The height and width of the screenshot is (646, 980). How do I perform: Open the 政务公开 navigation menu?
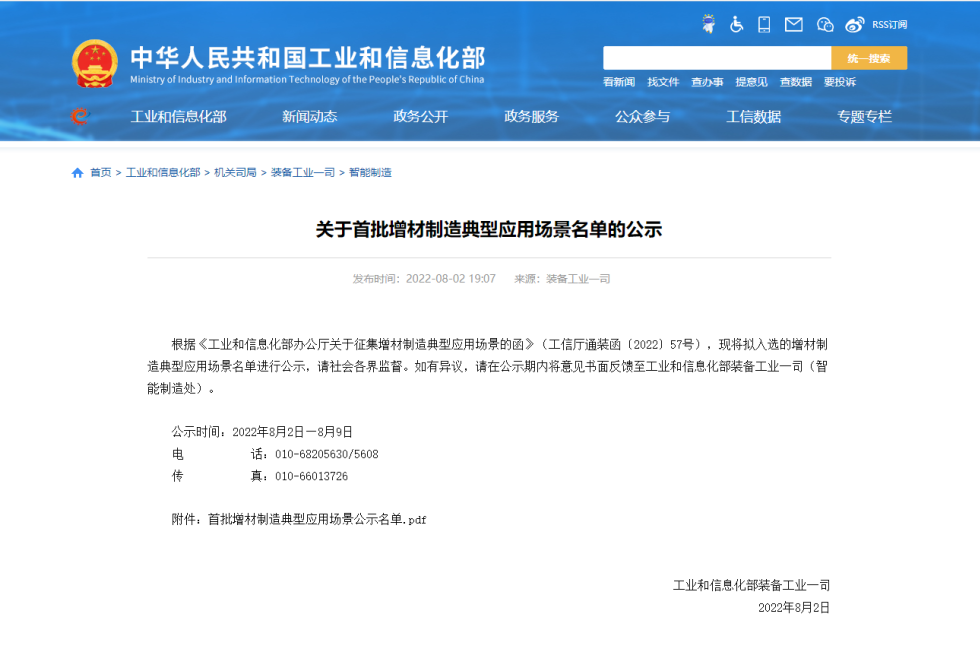420,117
